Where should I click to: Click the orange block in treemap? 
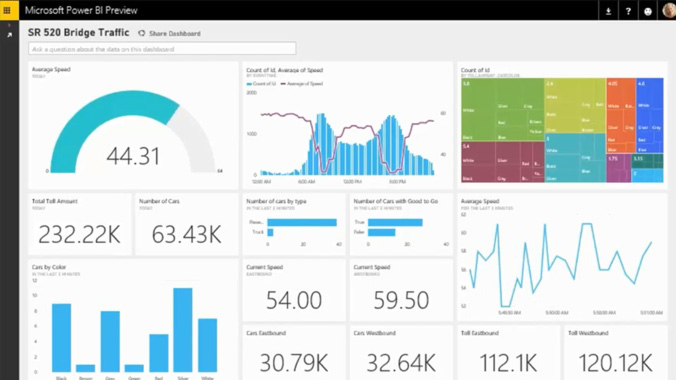pos(621,115)
